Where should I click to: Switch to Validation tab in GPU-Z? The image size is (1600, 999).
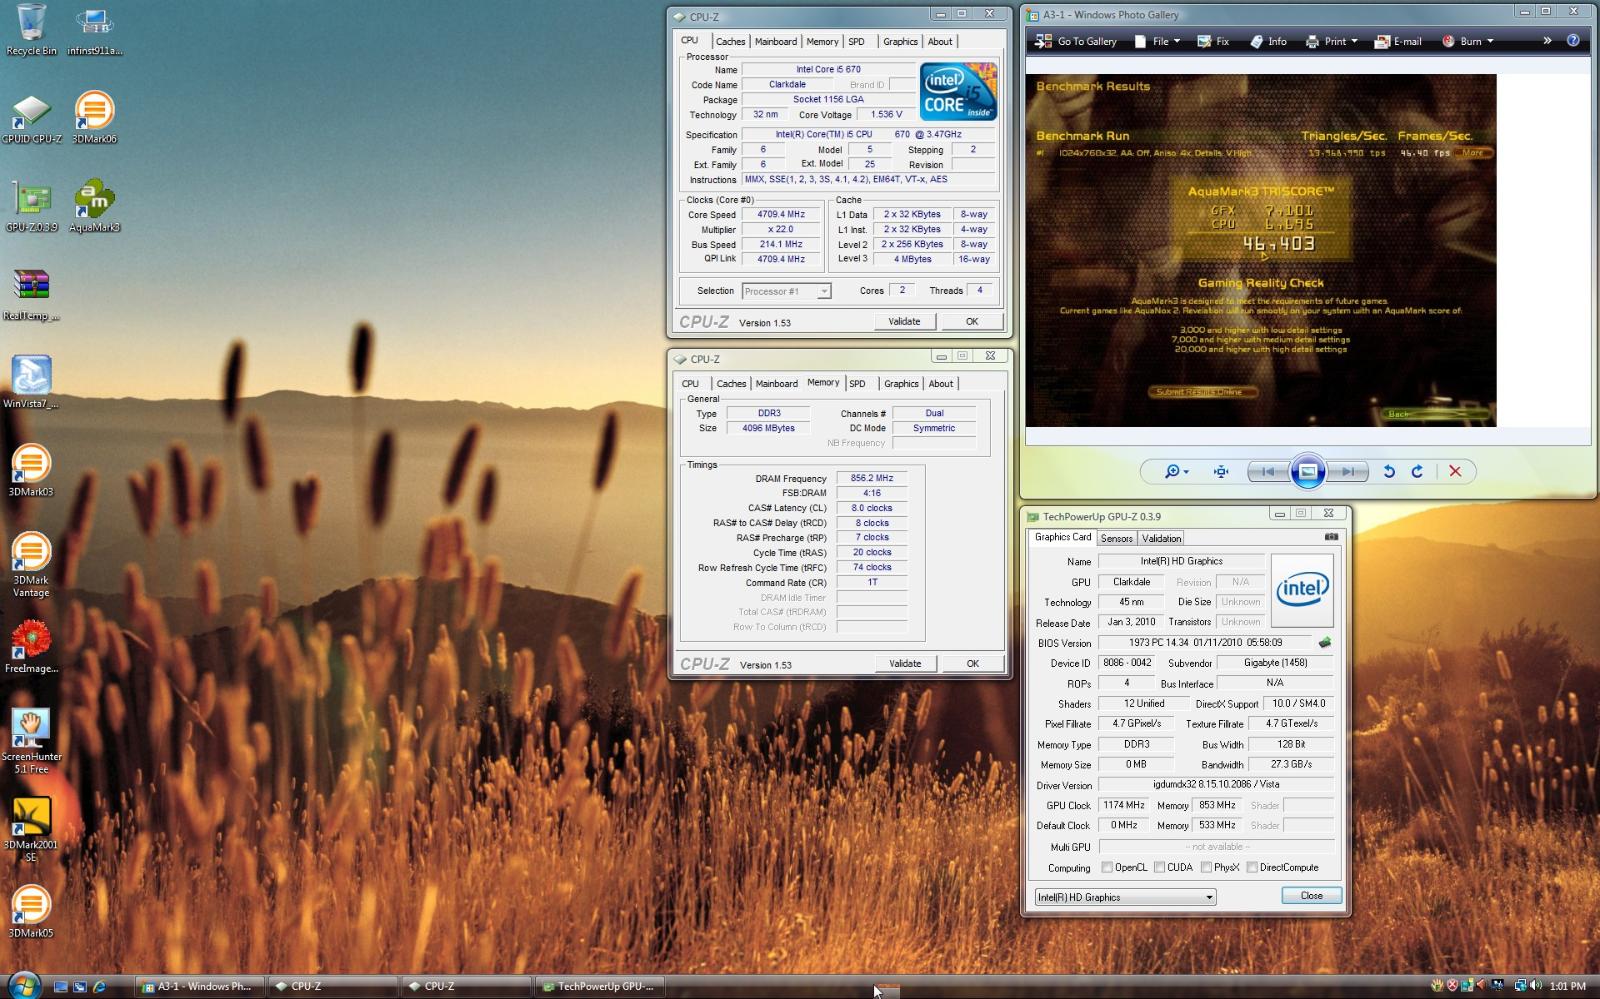tap(1162, 538)
